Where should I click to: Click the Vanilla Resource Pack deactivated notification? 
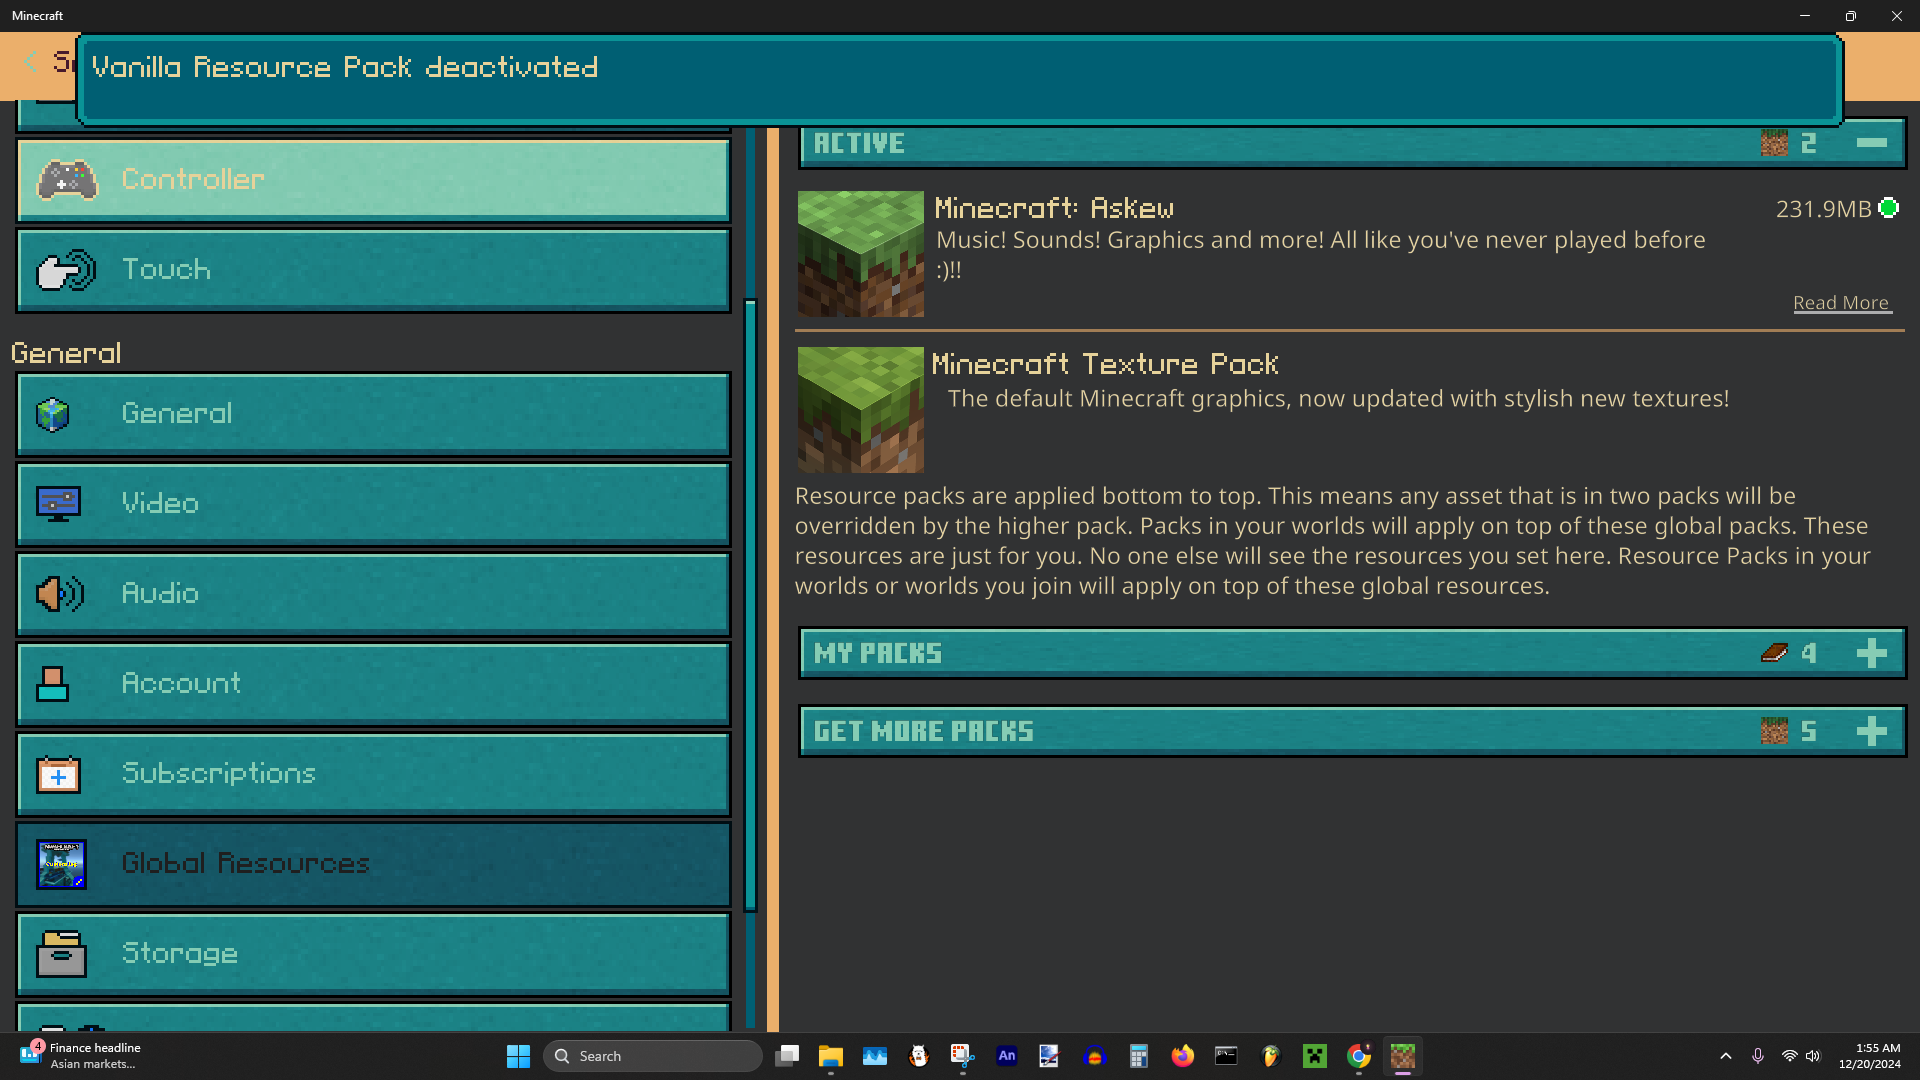960,80
